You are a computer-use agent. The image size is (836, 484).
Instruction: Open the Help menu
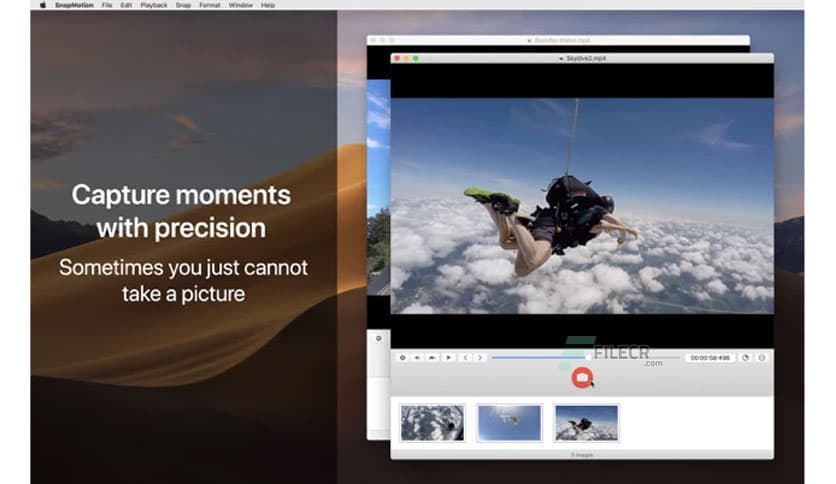tap(268, 5)
